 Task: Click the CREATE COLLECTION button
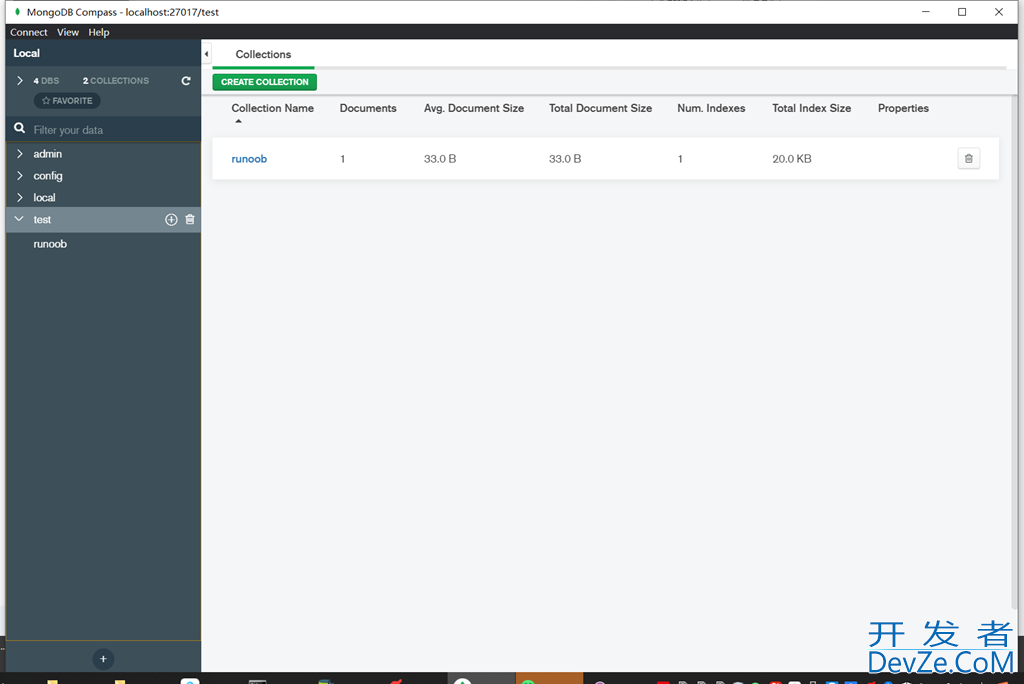pos(264,82)
